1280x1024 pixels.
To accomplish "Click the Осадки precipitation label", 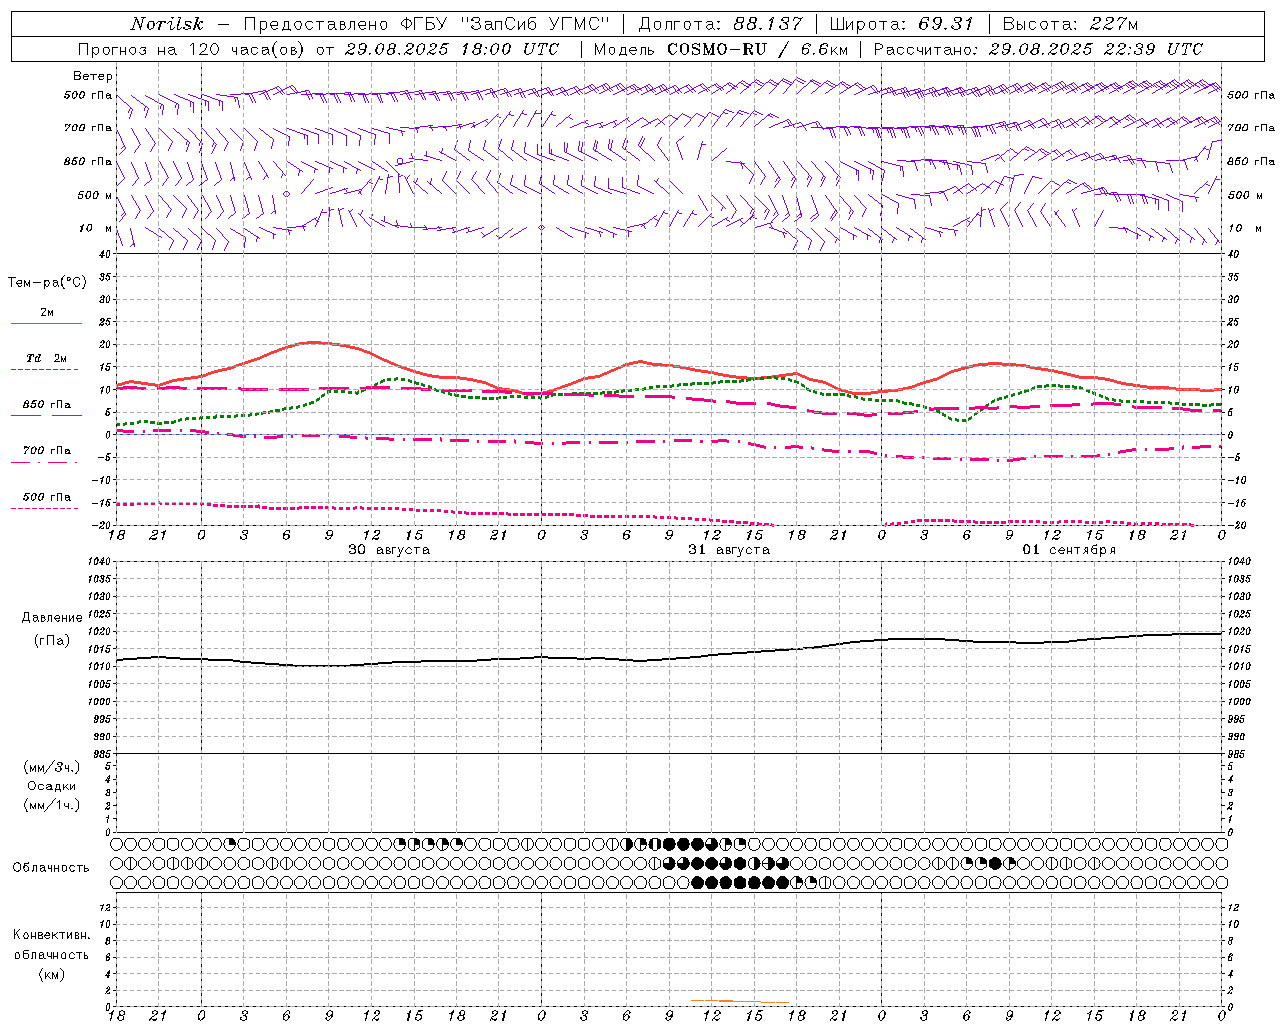I will (52, 786).
